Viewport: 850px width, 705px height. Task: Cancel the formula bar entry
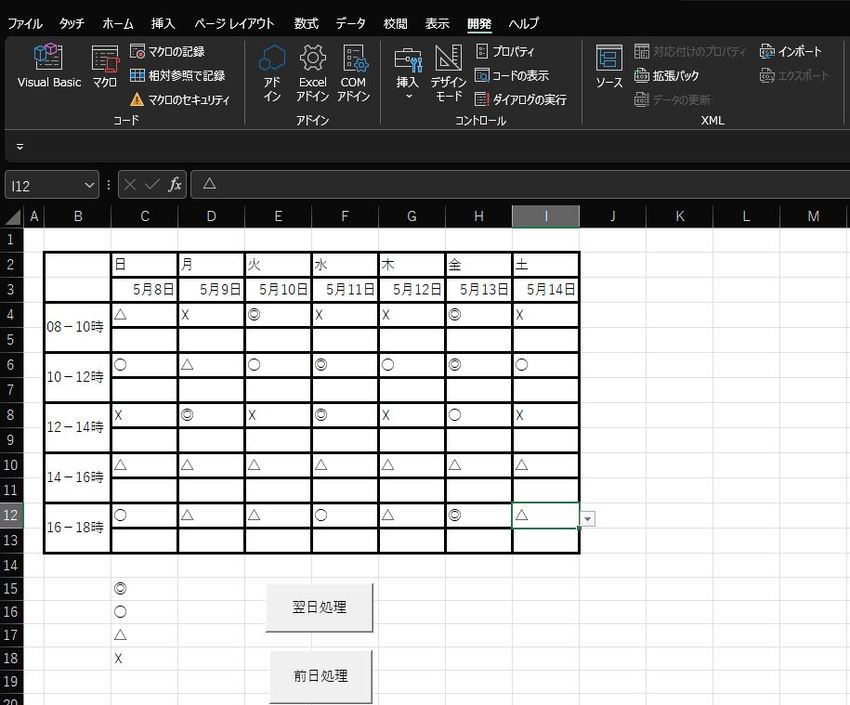click(130, 185)
